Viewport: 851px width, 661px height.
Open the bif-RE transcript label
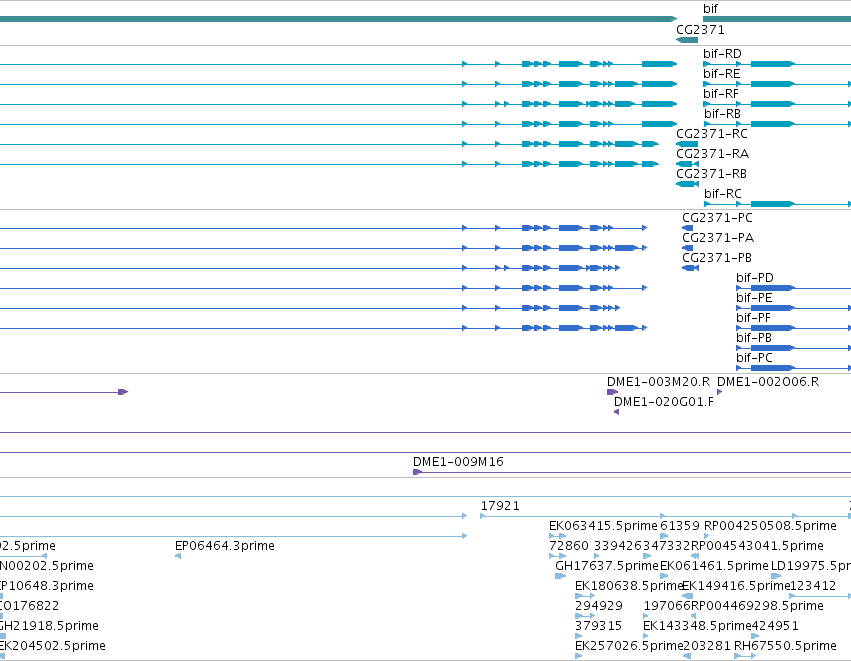[721, 74]
